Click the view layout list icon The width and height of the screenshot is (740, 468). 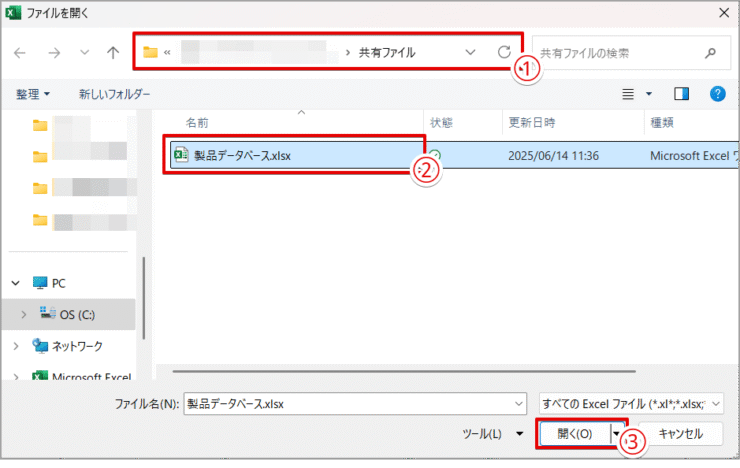click(628, 94)
